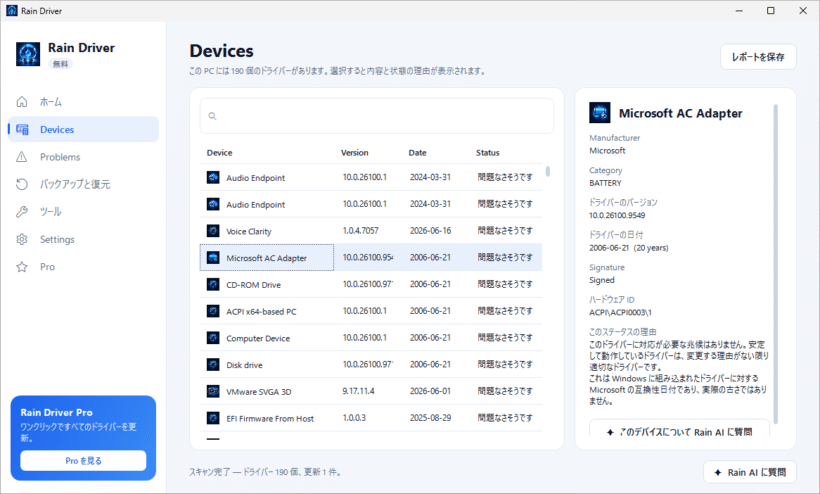Open バックアップと復元 section

coord(84,184)
